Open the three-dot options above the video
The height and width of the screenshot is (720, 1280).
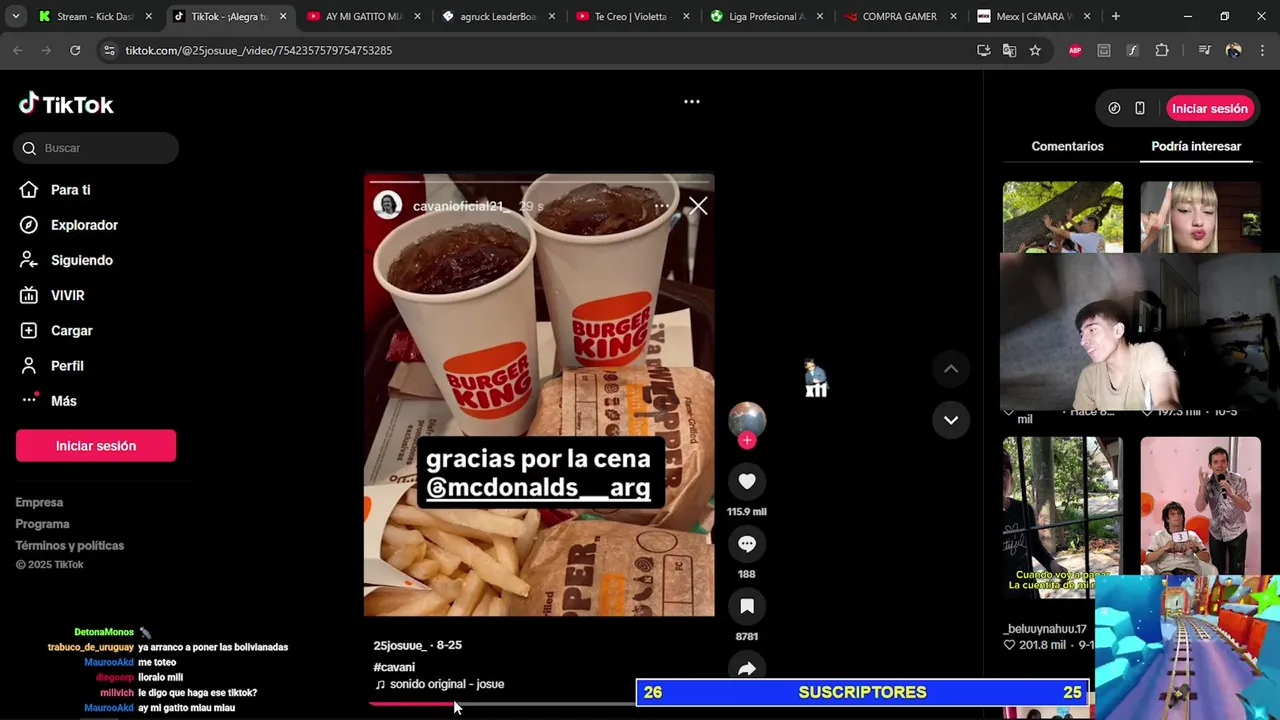691,101
